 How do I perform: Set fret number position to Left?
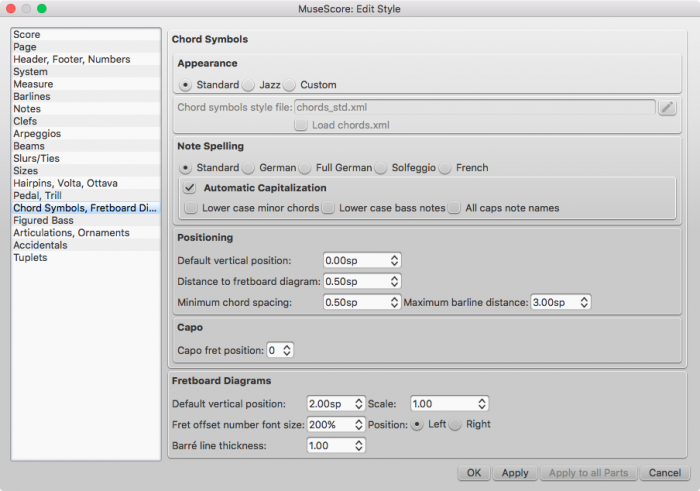(x=417, y=424)
